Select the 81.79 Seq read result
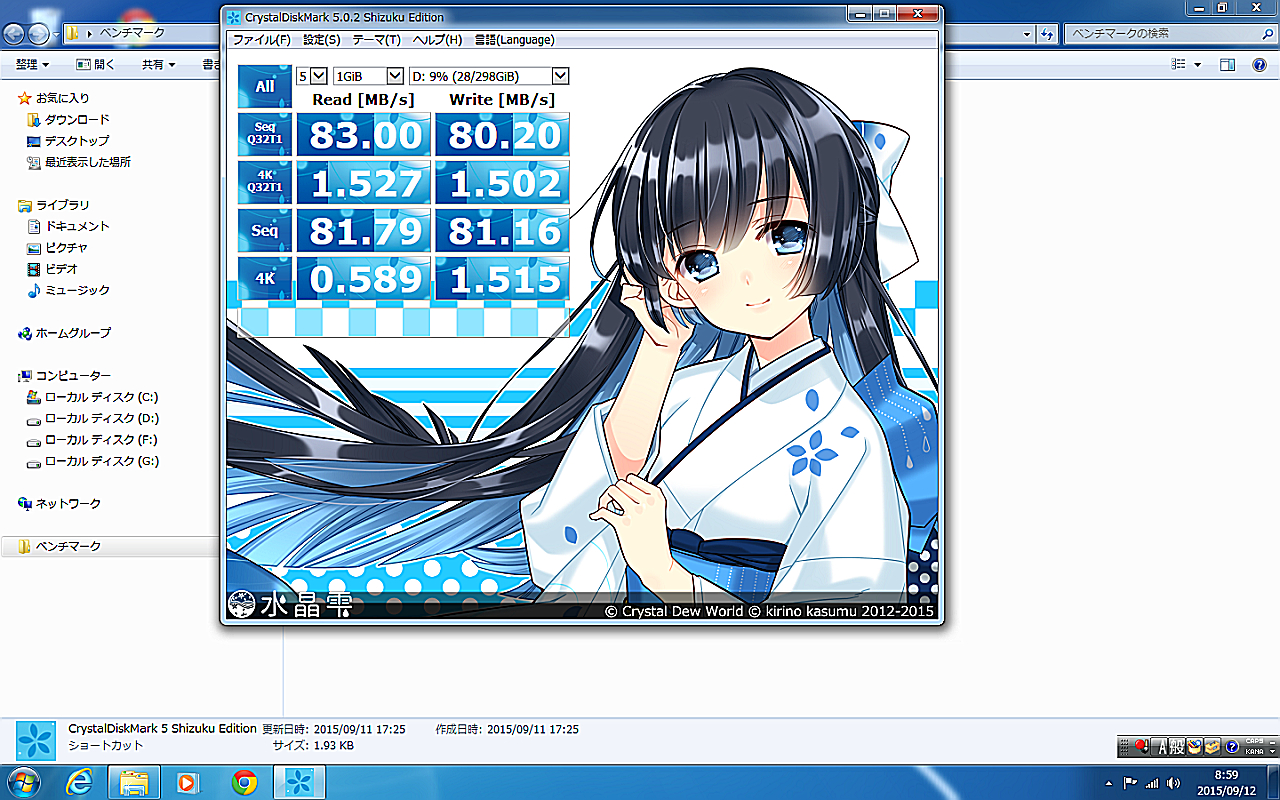Screen dimensions: 1280x800 pyautogui.click(x=363, y=230)
